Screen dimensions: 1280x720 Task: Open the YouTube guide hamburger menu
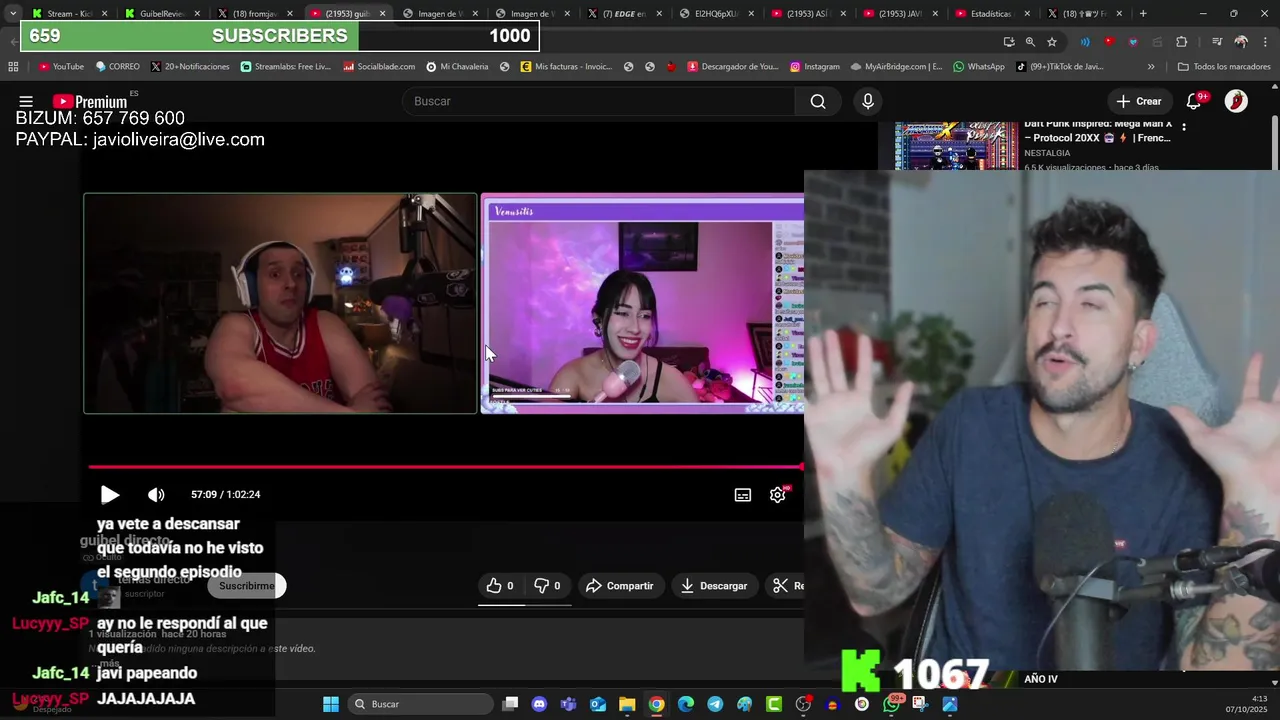26,101
